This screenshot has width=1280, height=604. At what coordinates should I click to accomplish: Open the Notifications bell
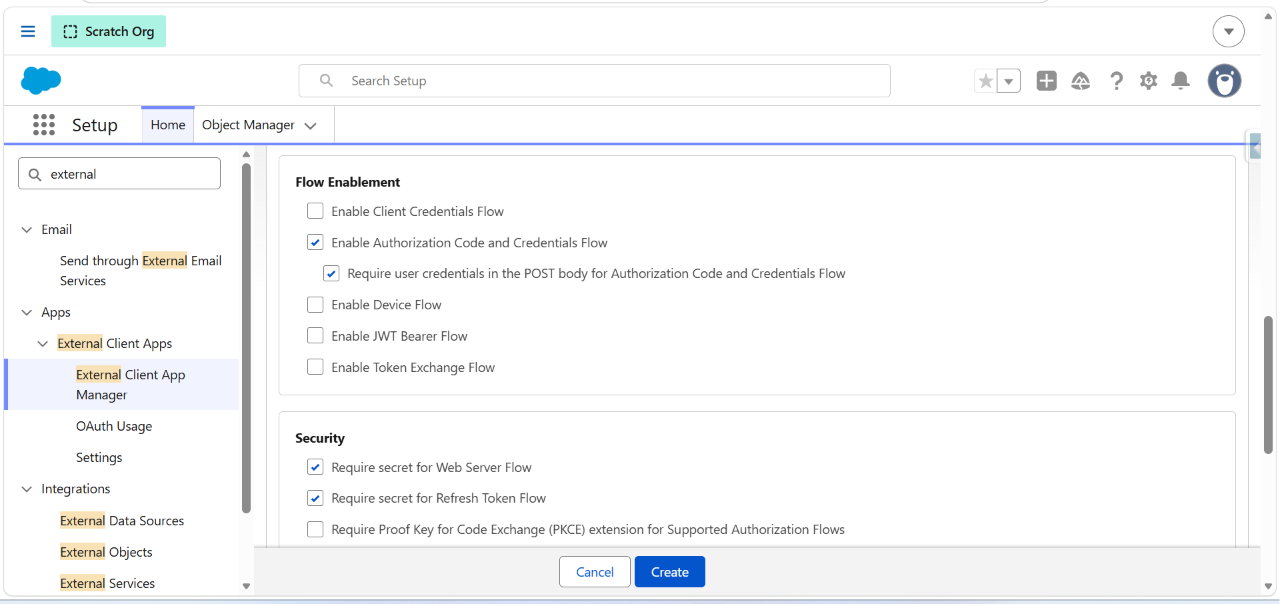click(x=1181, y=81)
